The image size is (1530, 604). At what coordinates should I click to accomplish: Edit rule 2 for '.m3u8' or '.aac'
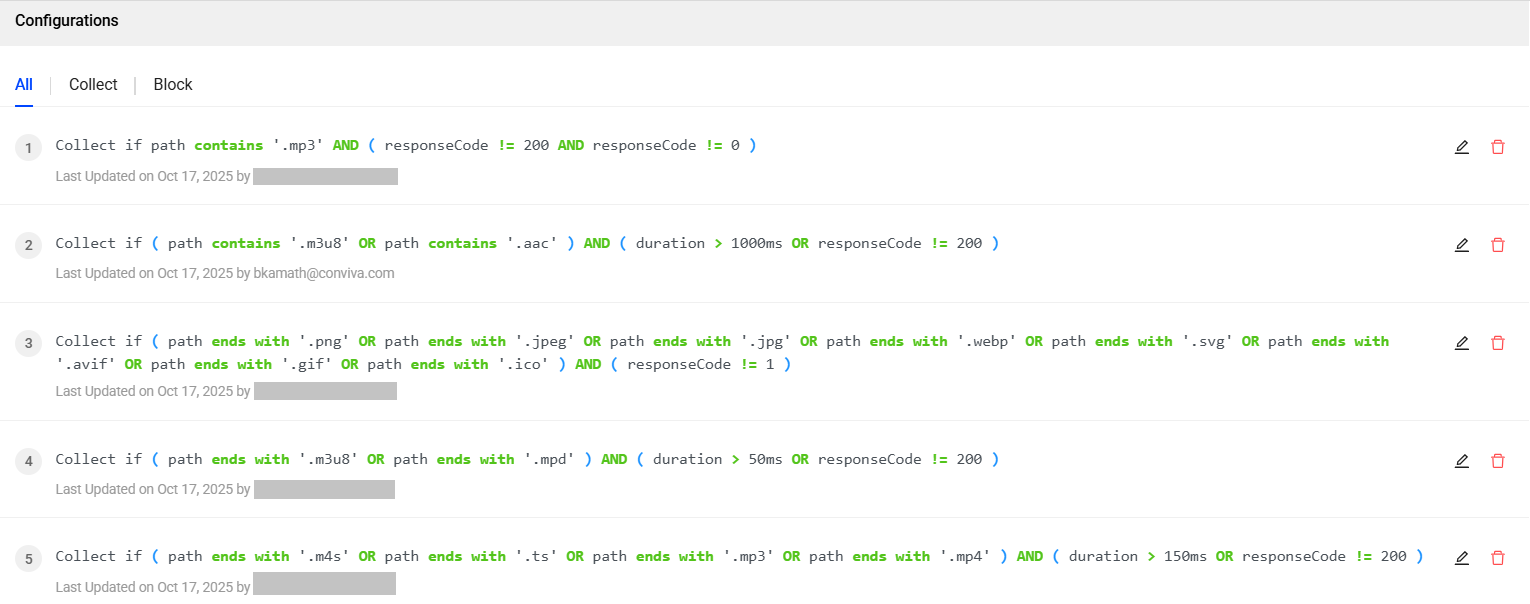(x=1462, y=245)
